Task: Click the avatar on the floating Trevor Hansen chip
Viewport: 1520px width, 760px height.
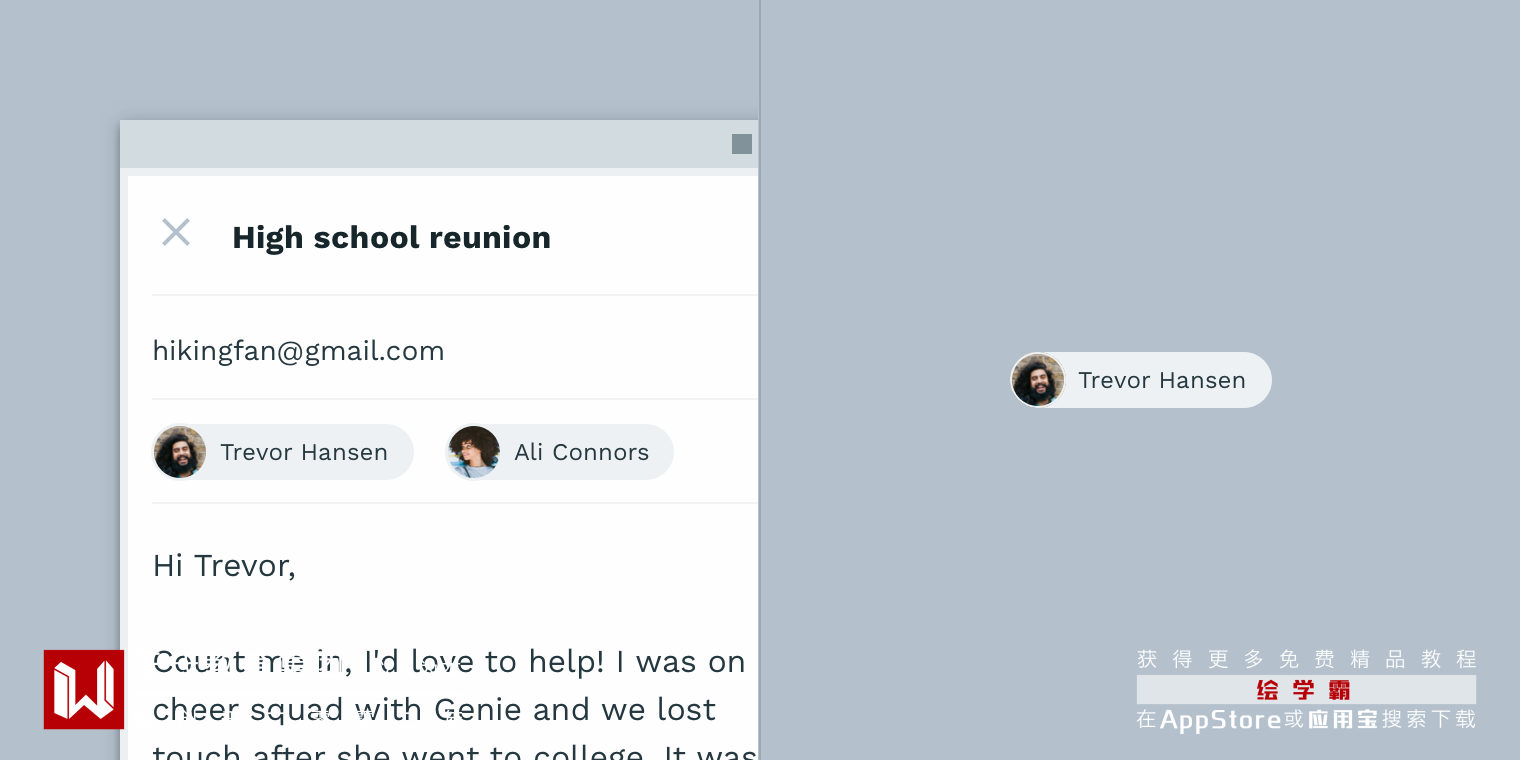Action: pyautogui.click(x=1038, y=380)
